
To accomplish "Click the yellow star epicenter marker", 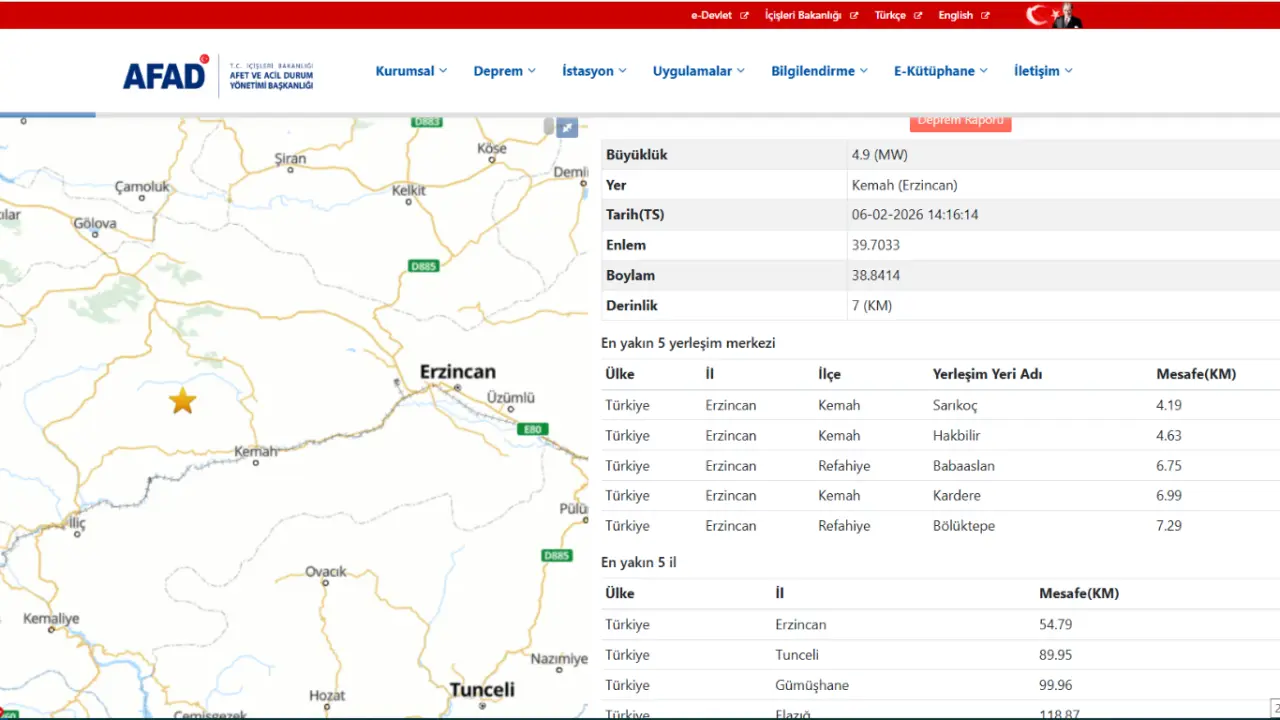I will 182,402.
